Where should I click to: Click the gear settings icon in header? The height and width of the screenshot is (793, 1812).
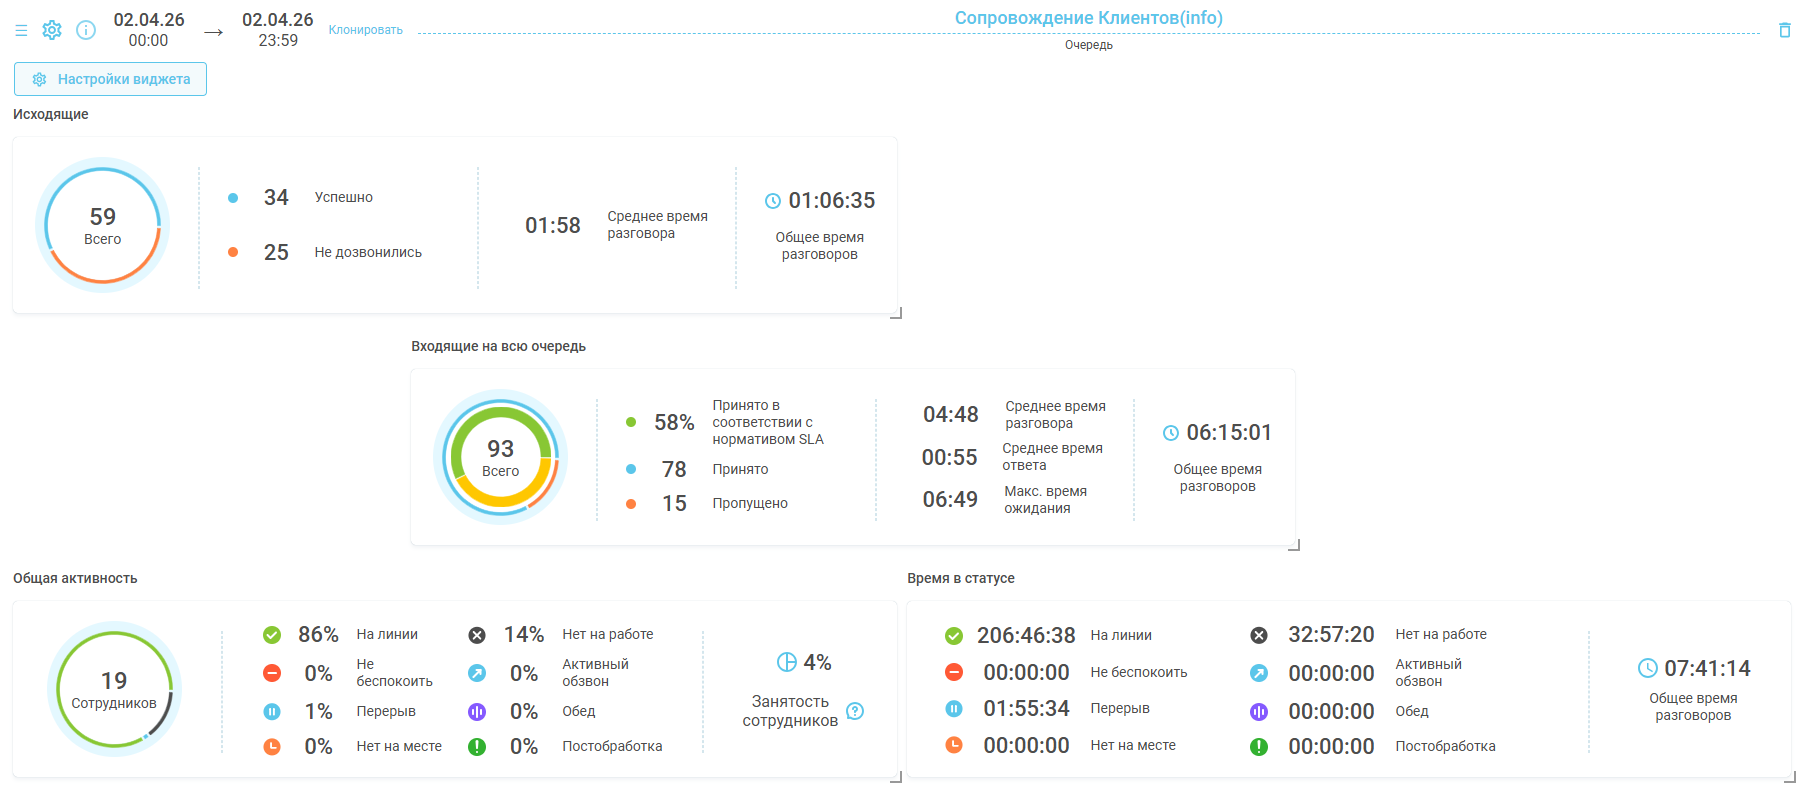click(x=52, y=30)
